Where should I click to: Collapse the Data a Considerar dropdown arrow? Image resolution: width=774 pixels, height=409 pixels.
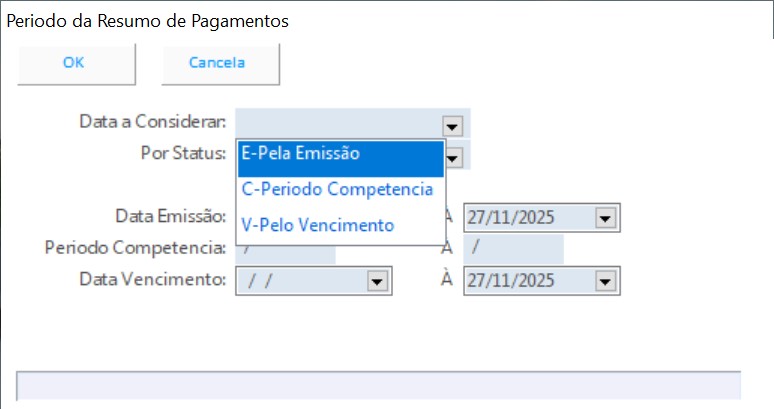click(x=453, y=125)
